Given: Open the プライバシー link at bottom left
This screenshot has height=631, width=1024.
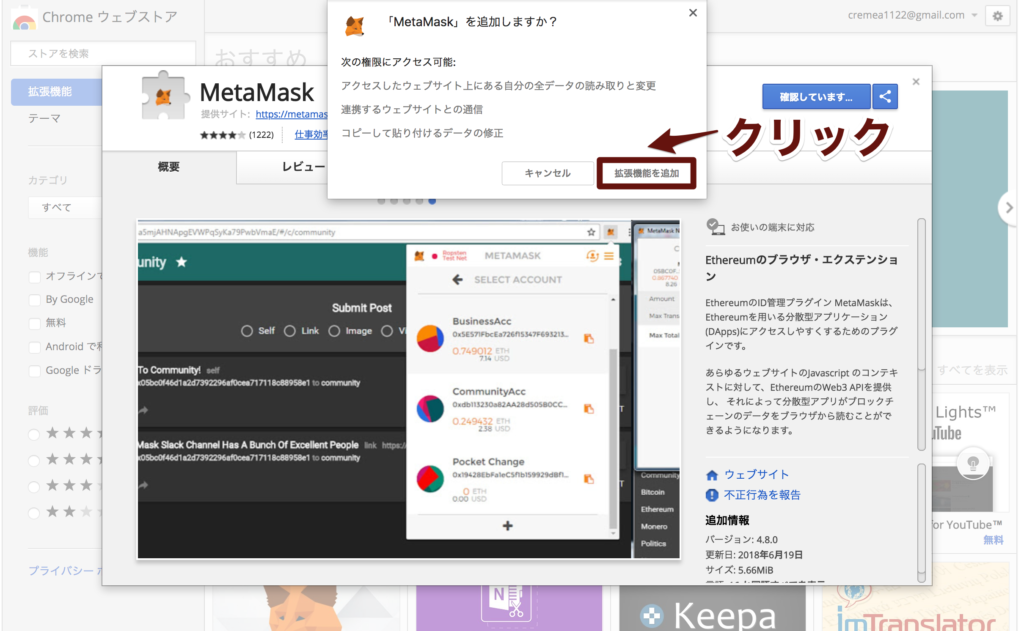Looking at the screenshot, I should click(x=65, y=571).
